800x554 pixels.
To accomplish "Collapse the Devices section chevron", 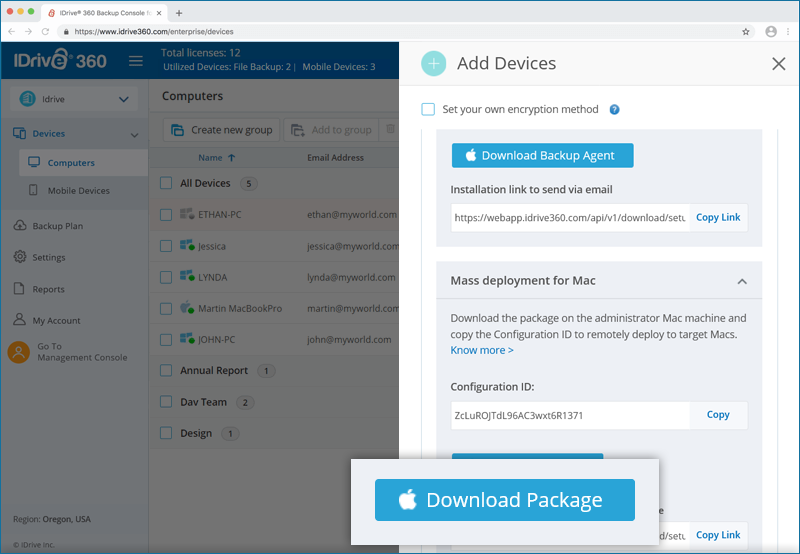I will pos(134,135).
